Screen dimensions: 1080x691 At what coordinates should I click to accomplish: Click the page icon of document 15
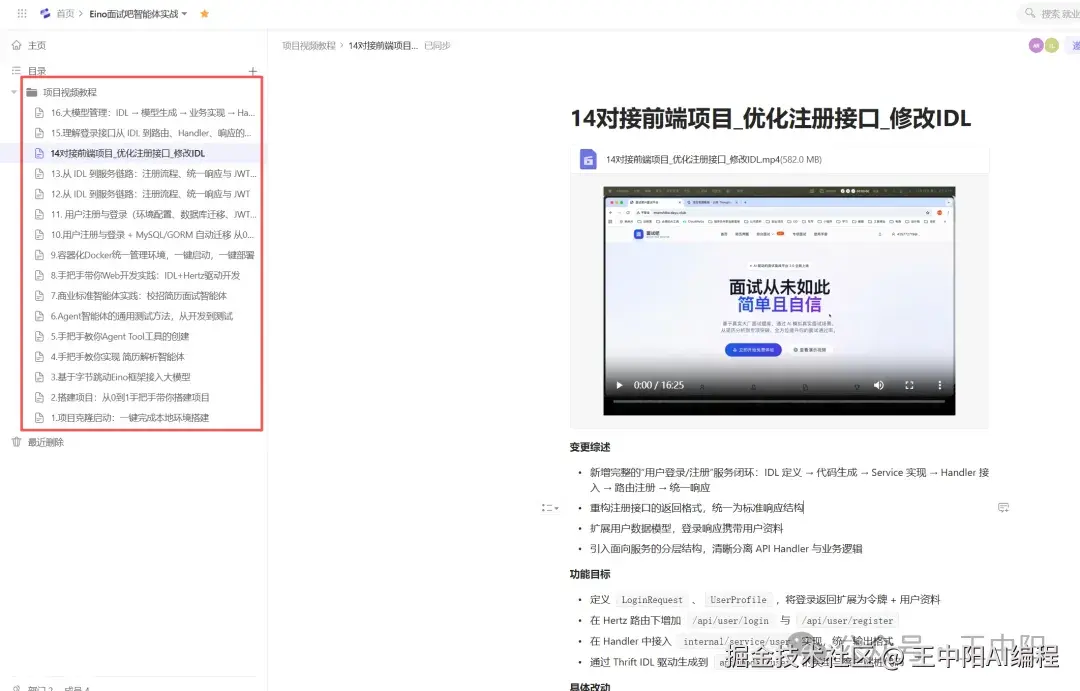(39, 133)
